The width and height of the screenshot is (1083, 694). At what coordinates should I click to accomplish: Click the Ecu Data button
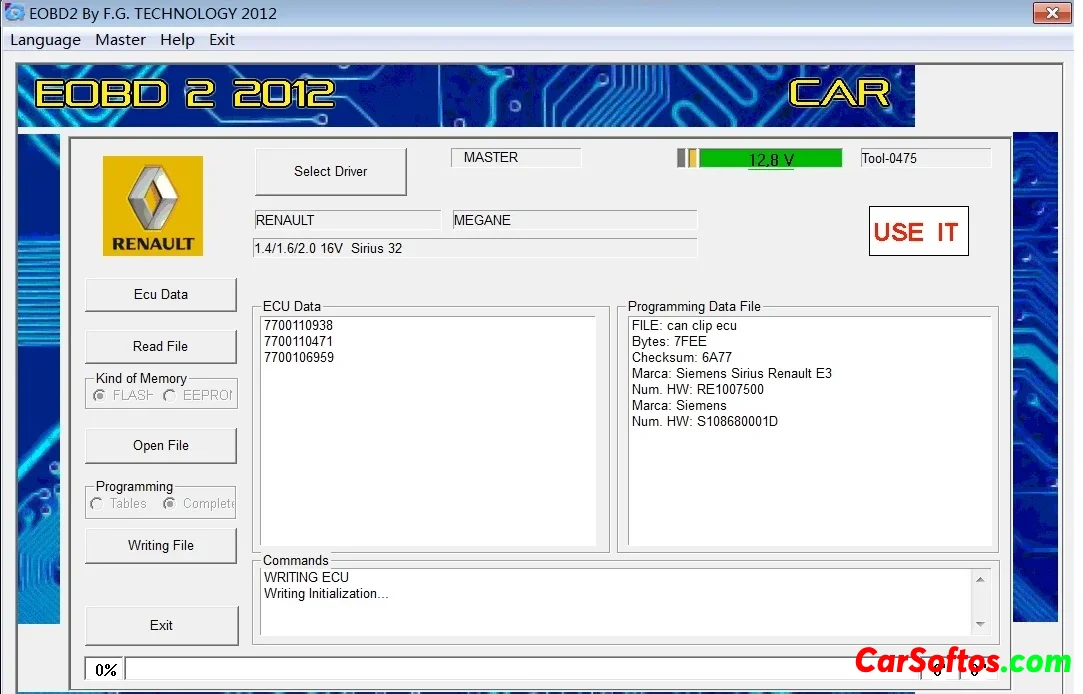(161, 295)
